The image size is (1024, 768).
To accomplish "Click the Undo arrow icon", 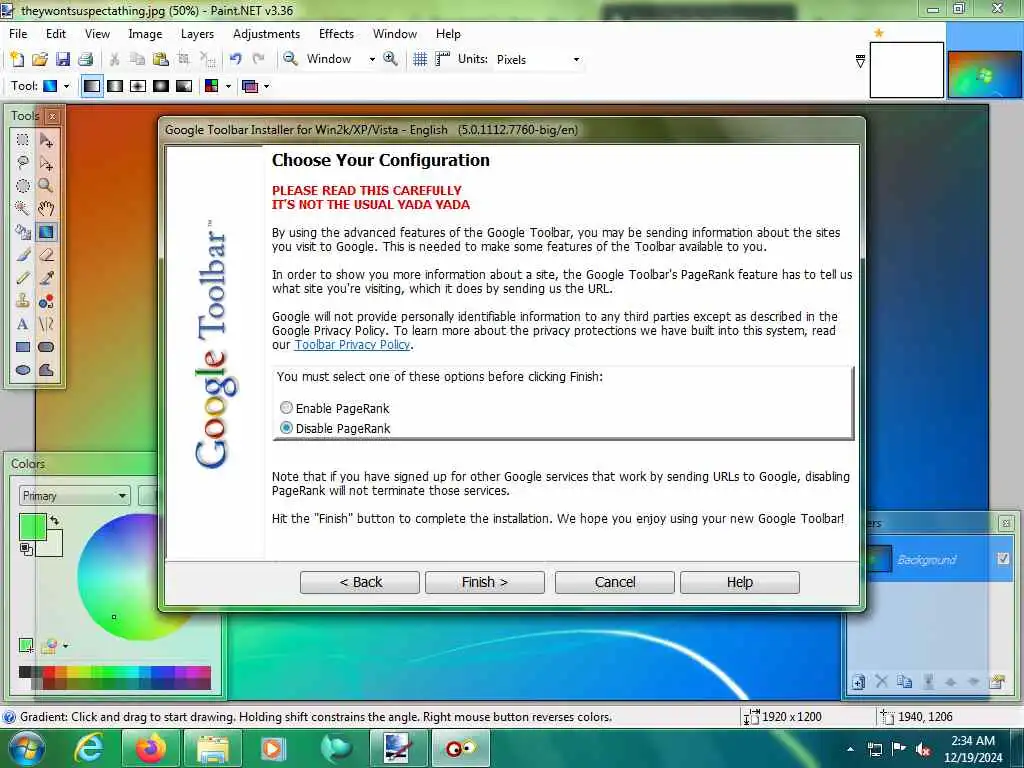I will (x=236, y=59).
